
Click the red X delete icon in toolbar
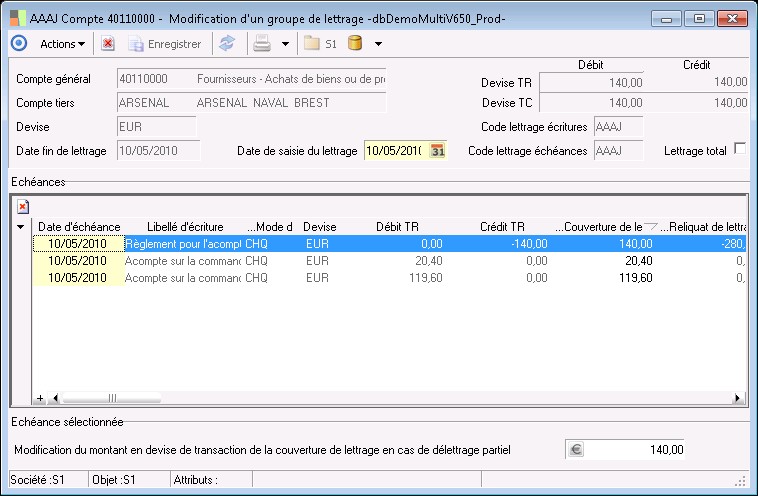pyautogui.click(x=108, y=44)
